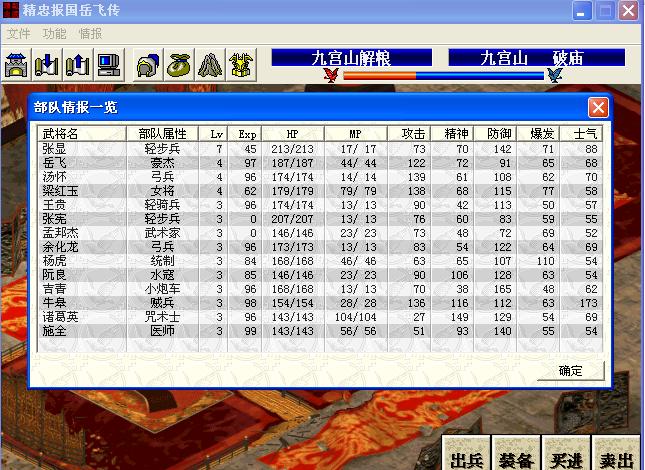Select the 梁红玉 row
The width and height of the screenshot is (645, 470).
click(x=320, y=191)
